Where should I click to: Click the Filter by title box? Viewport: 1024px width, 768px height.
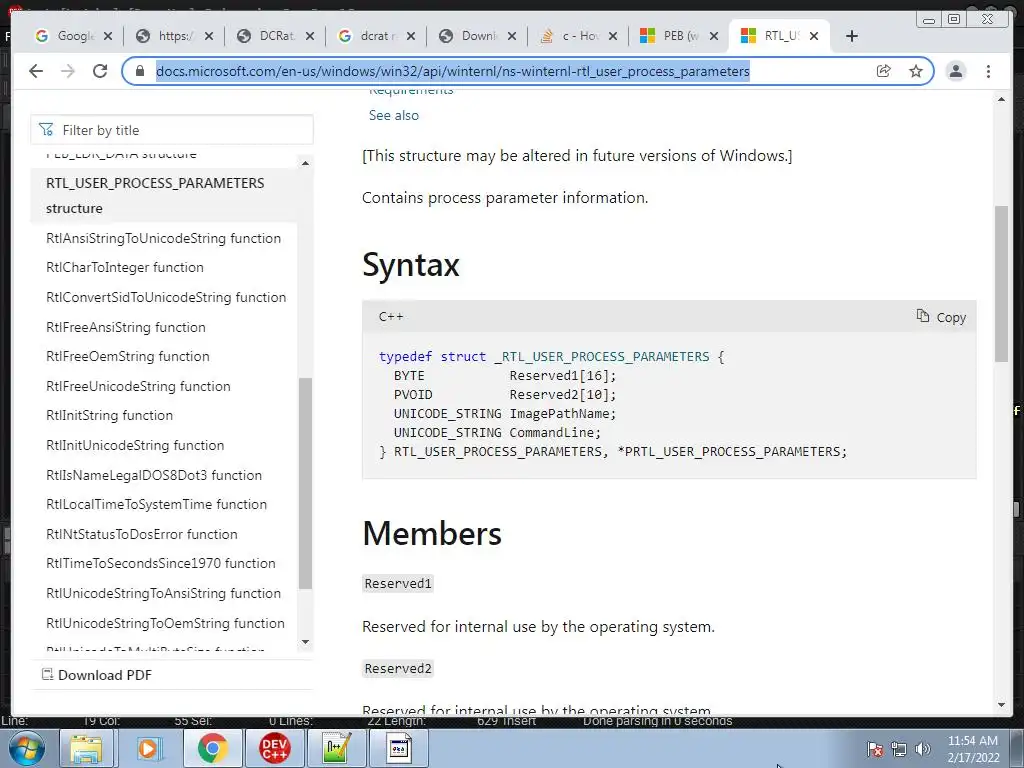pos(172,130)
